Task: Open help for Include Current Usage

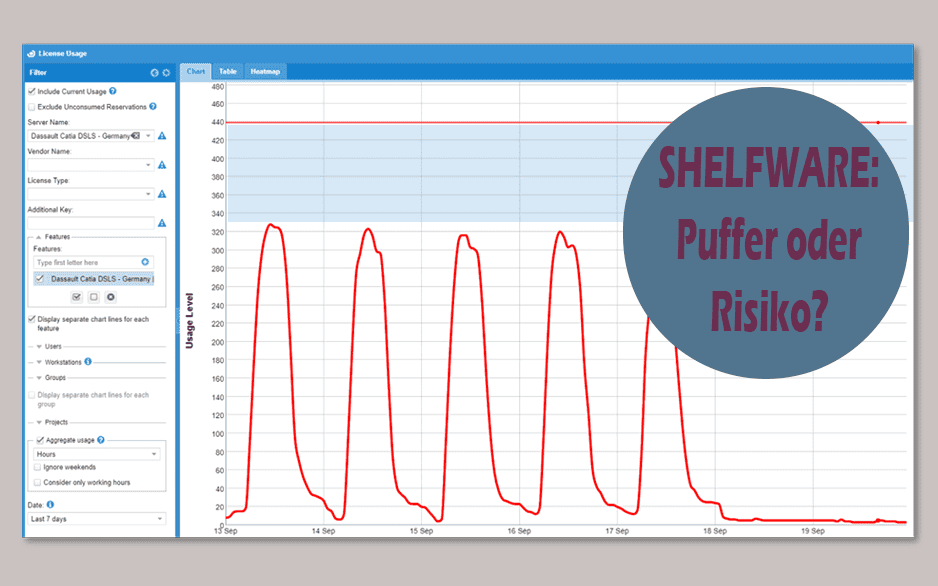Action: (x=112, y=91)
